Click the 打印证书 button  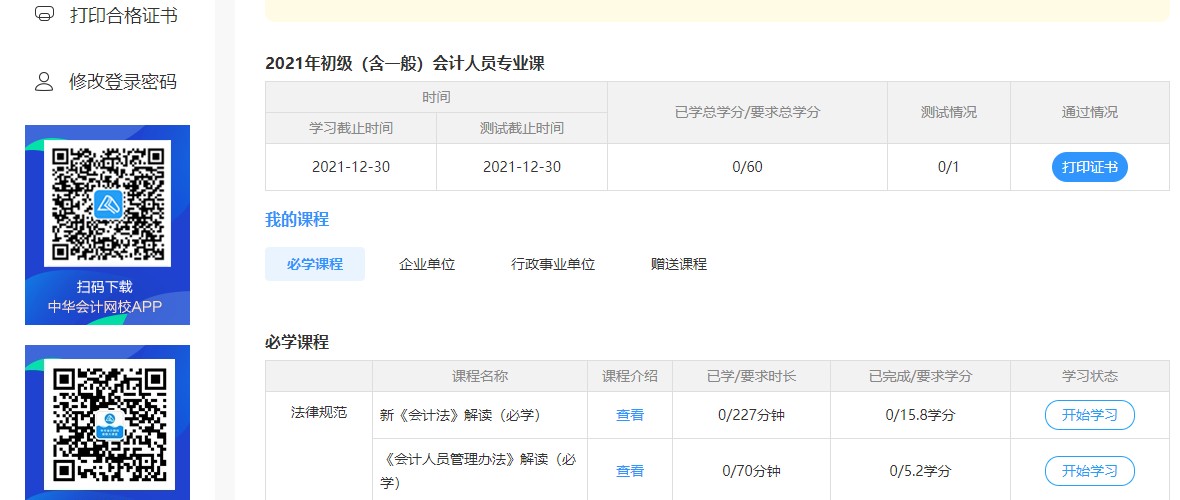1089,167
